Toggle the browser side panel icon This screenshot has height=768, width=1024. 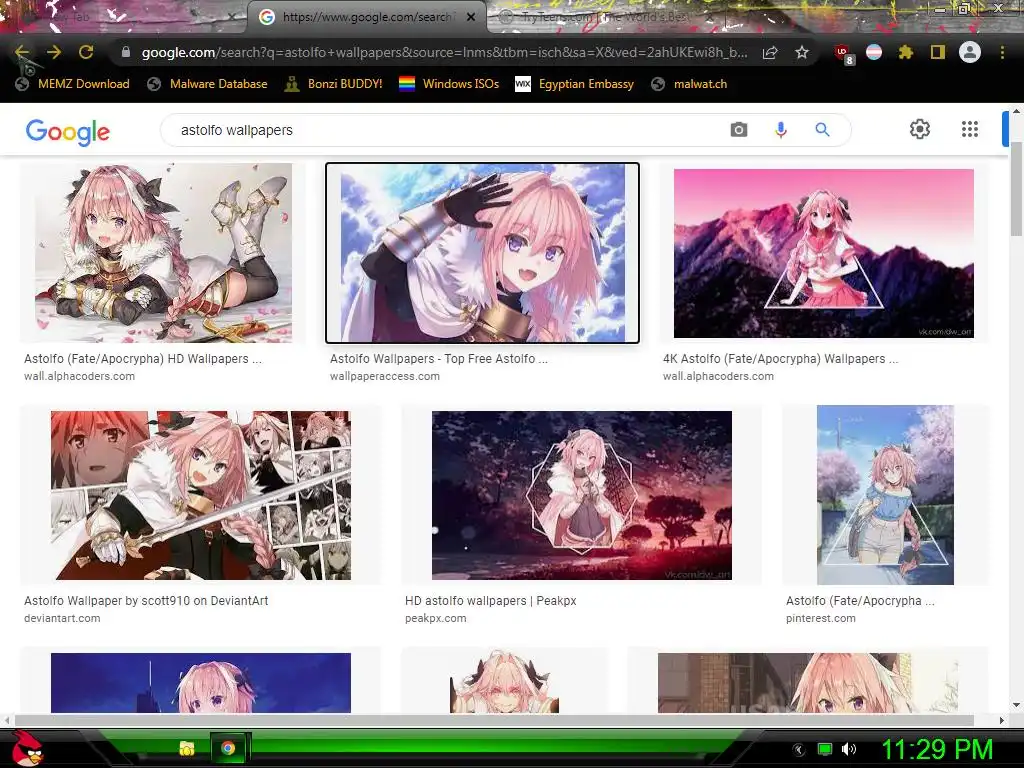938,52
